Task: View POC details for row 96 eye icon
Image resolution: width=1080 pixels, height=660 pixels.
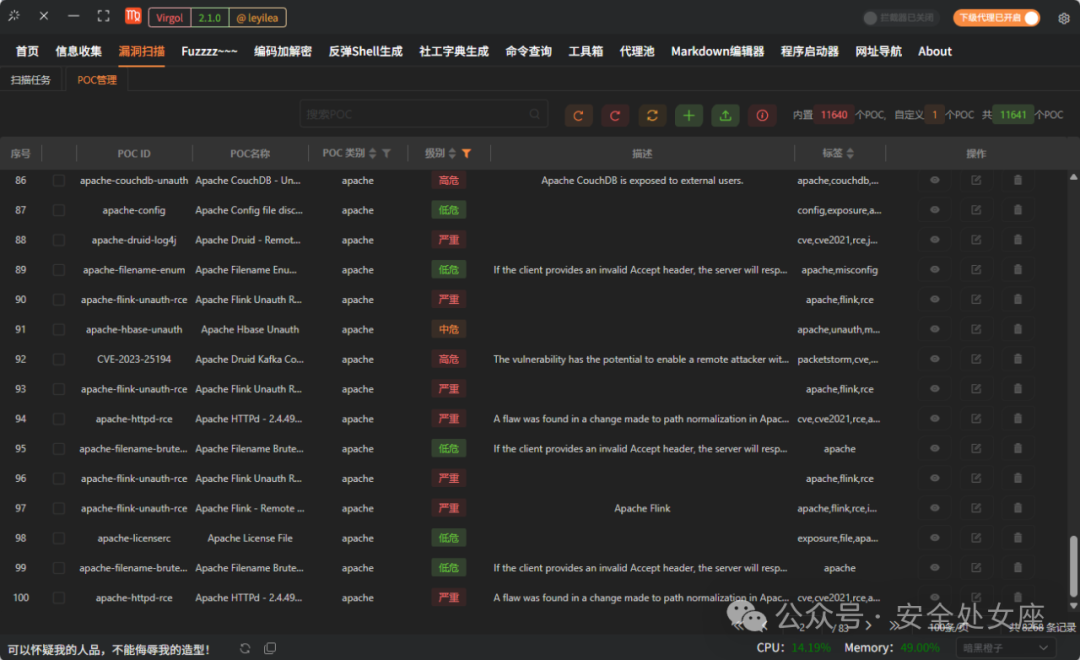Action: point(935,478)
